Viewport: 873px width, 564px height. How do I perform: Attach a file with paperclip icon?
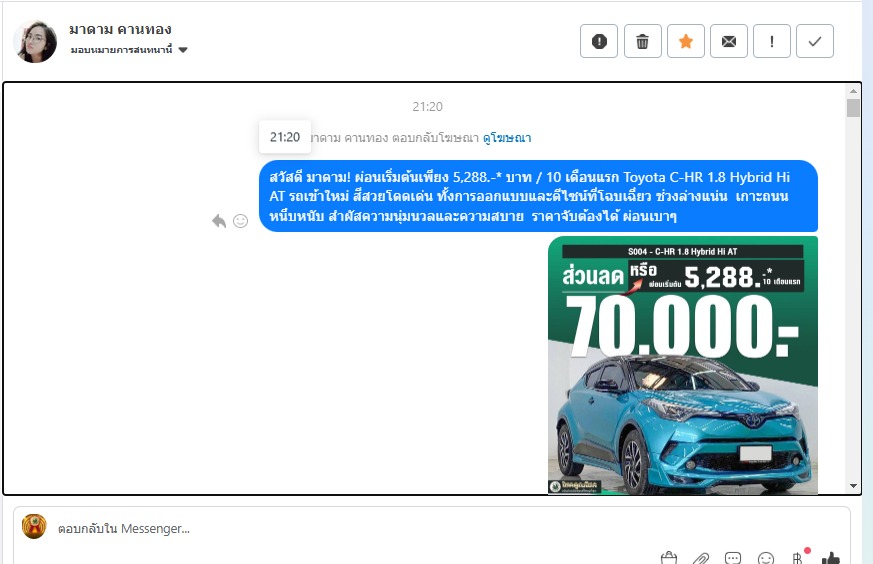(701, 558)
